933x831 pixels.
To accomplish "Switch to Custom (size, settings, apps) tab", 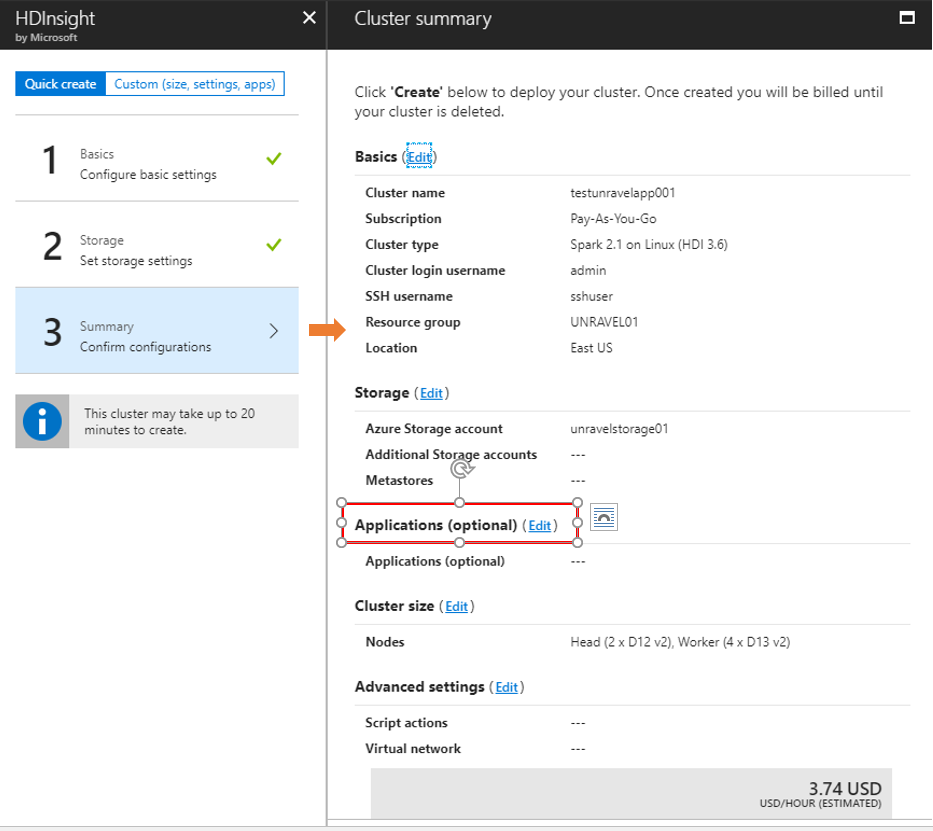I will [x=195, y=84].
